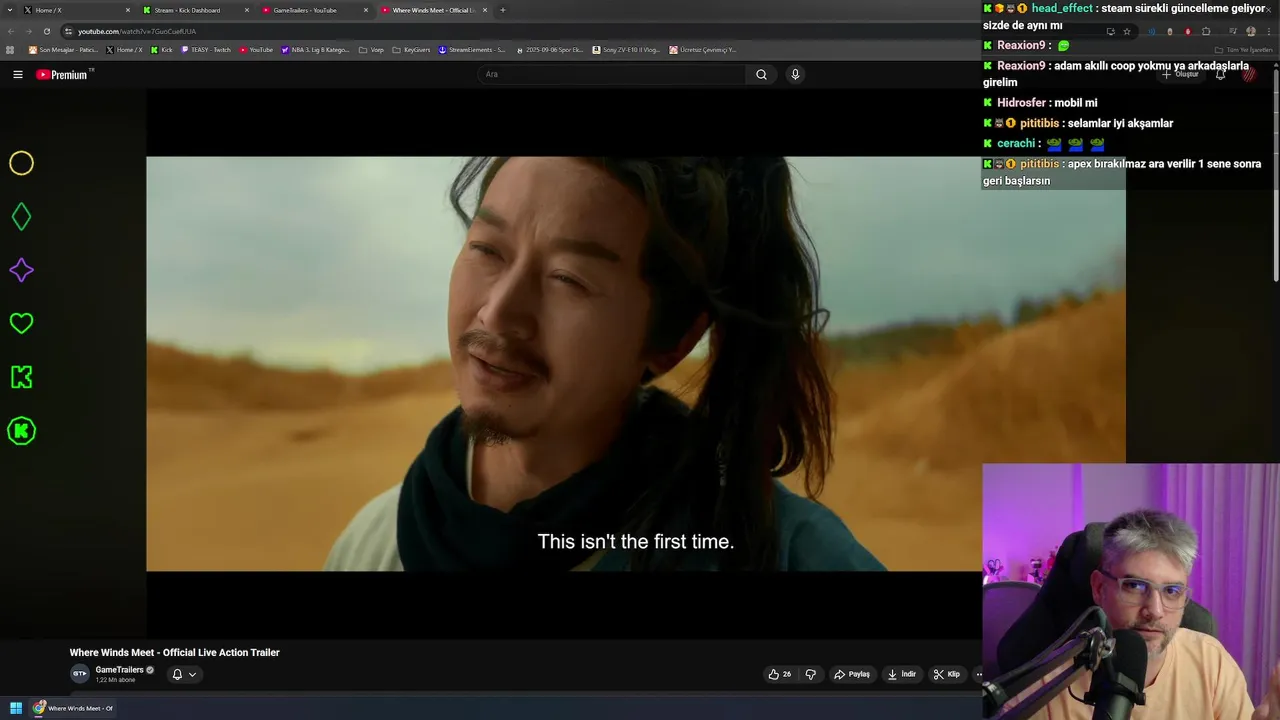Image resolution: width=1280 pixels, height=720 pixels.
Task: Open the YouTube bookmark
Action: tap(255, 50)
